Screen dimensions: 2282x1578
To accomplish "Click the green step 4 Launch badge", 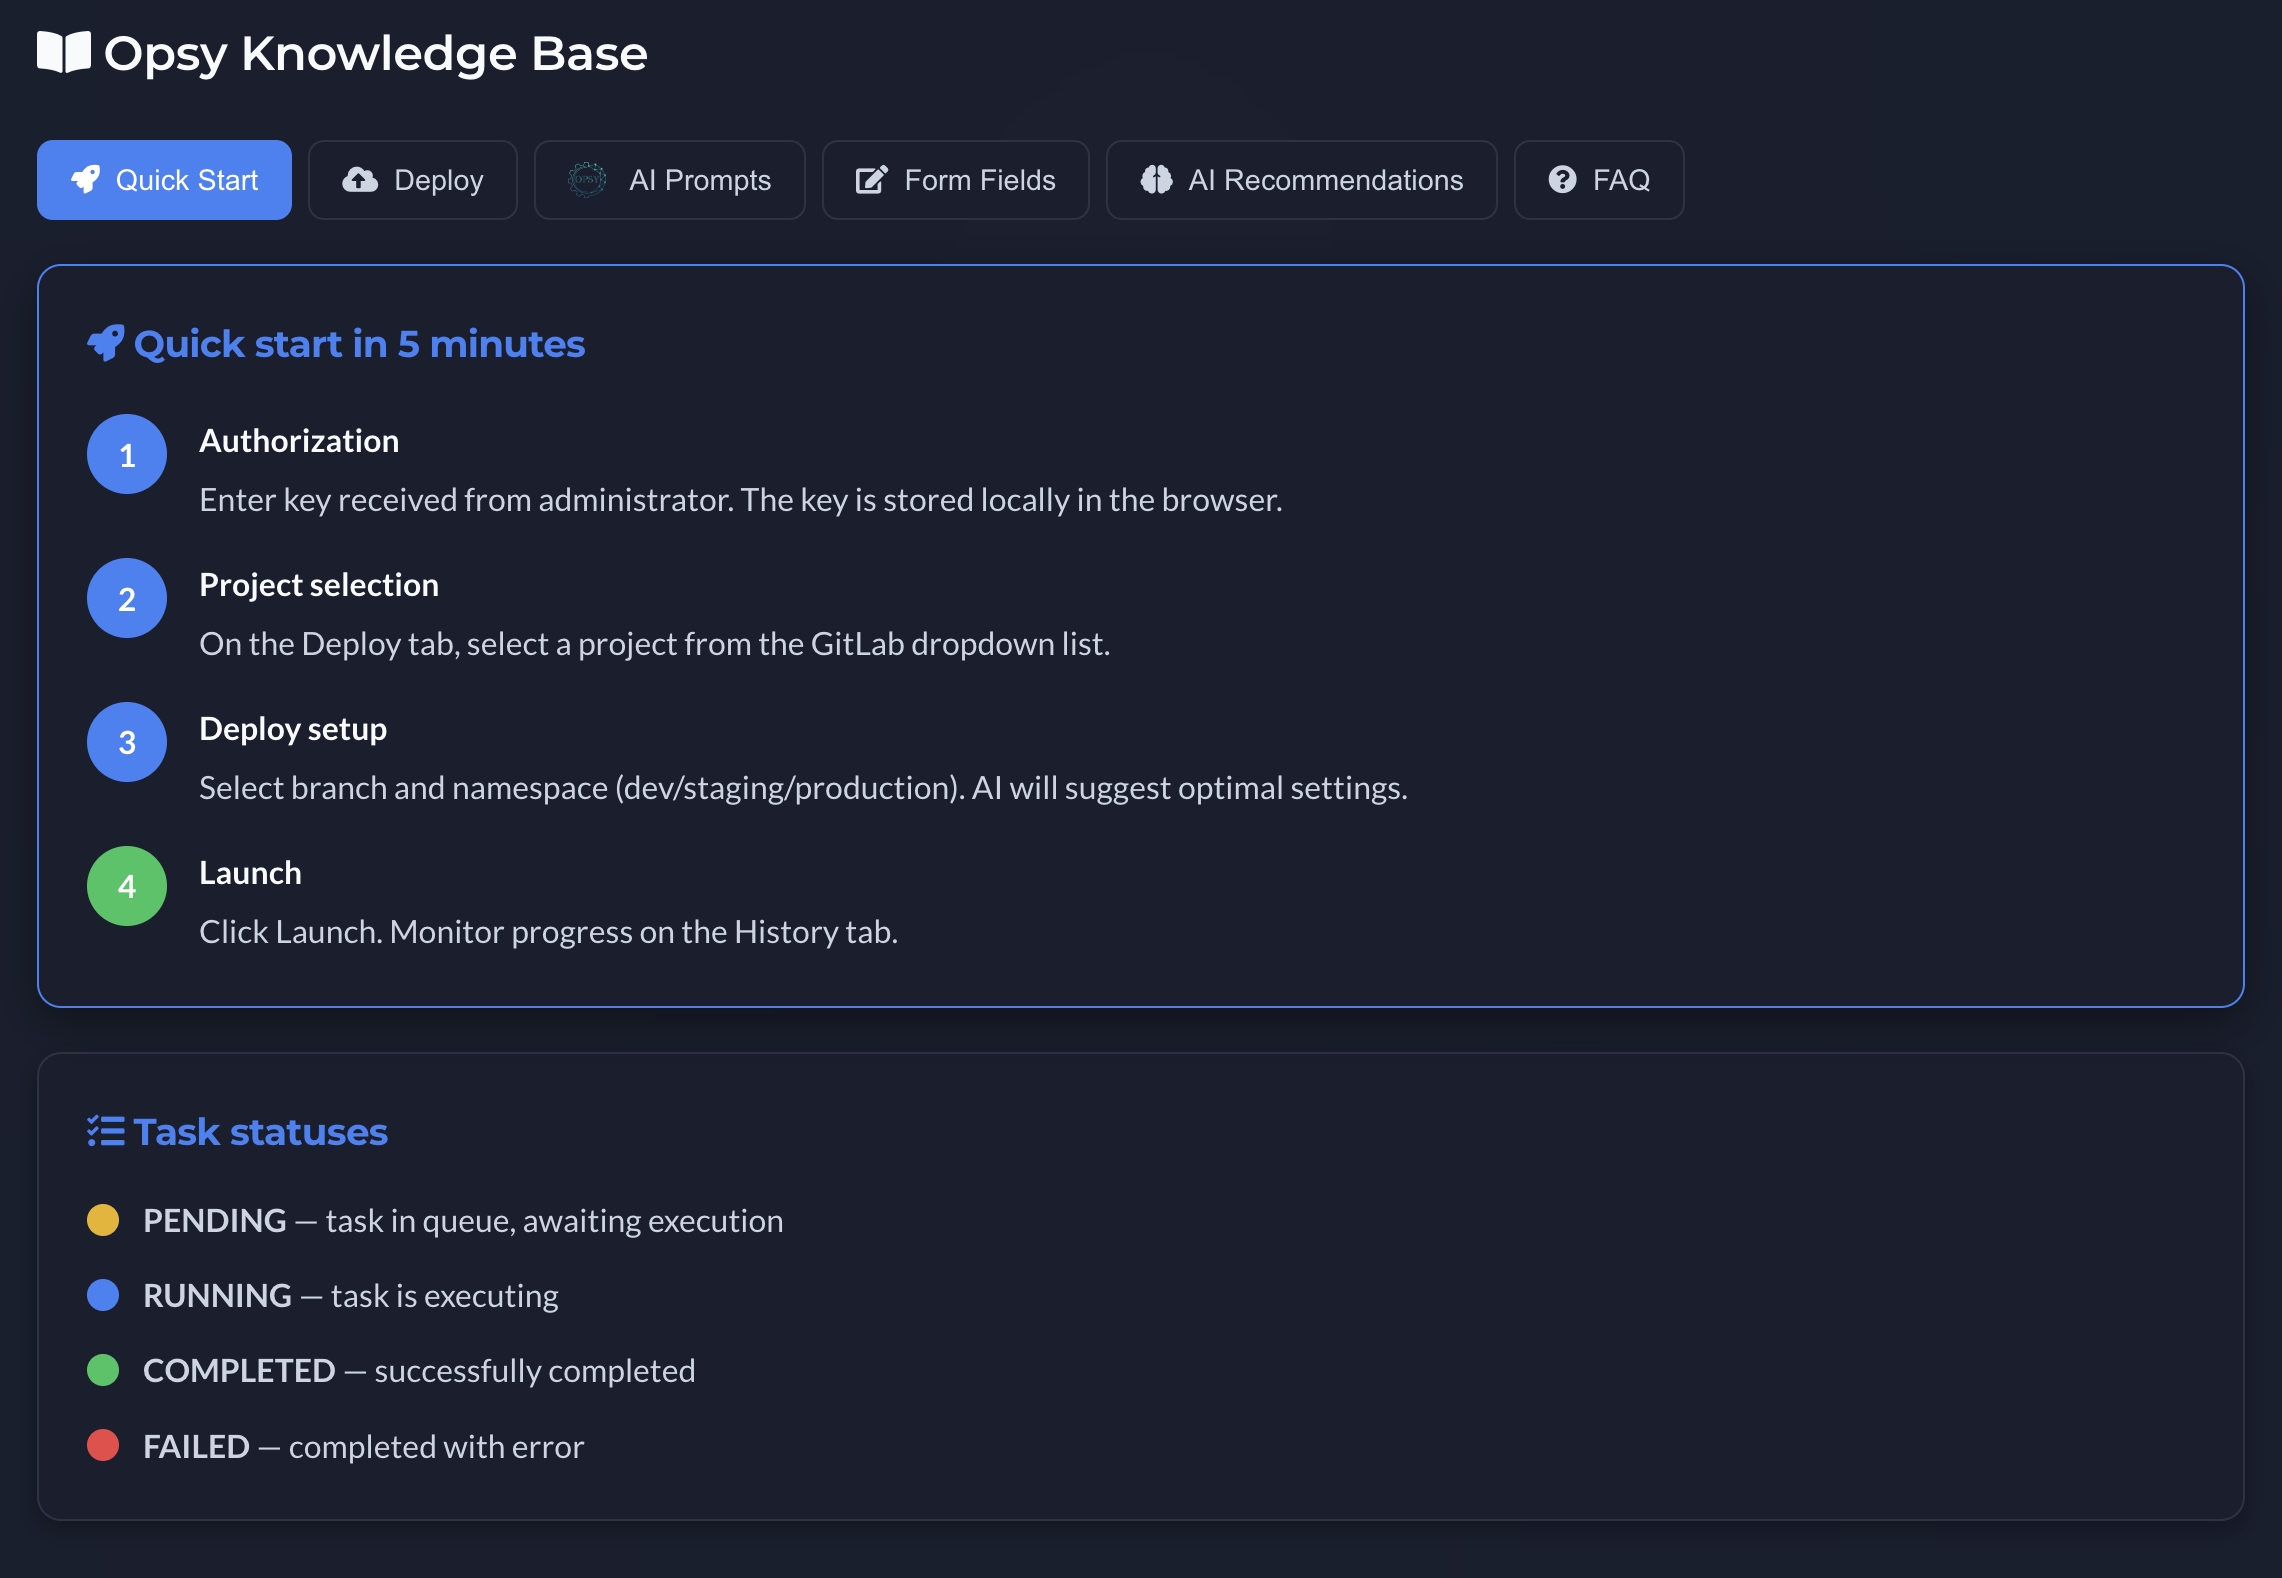I will pos(126,886).
